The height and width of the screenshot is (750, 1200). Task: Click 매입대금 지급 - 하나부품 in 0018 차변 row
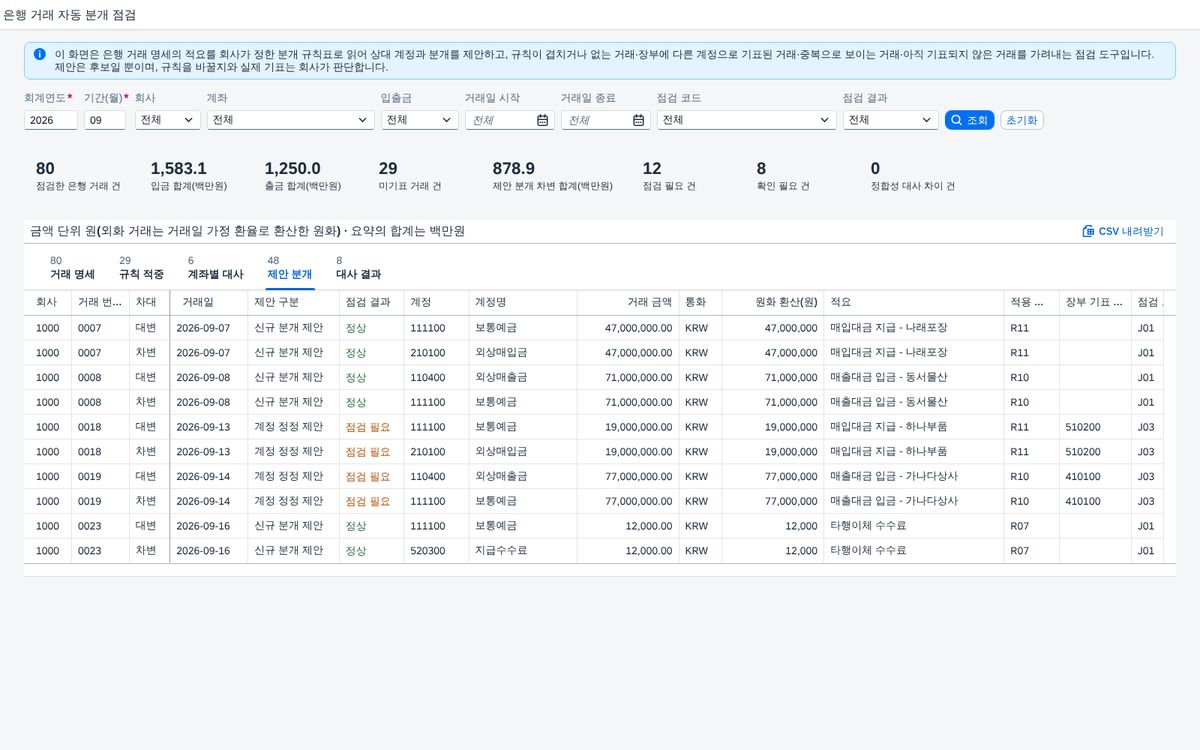click(889, 452)
